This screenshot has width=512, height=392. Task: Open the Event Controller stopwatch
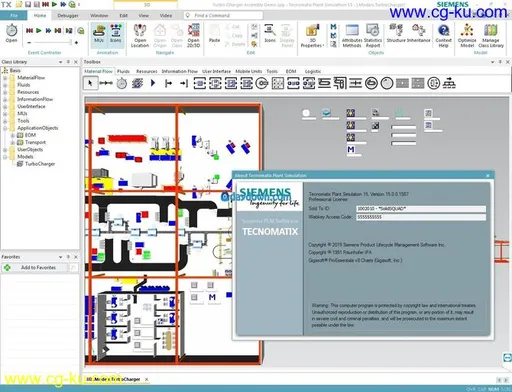pos(11,34)
